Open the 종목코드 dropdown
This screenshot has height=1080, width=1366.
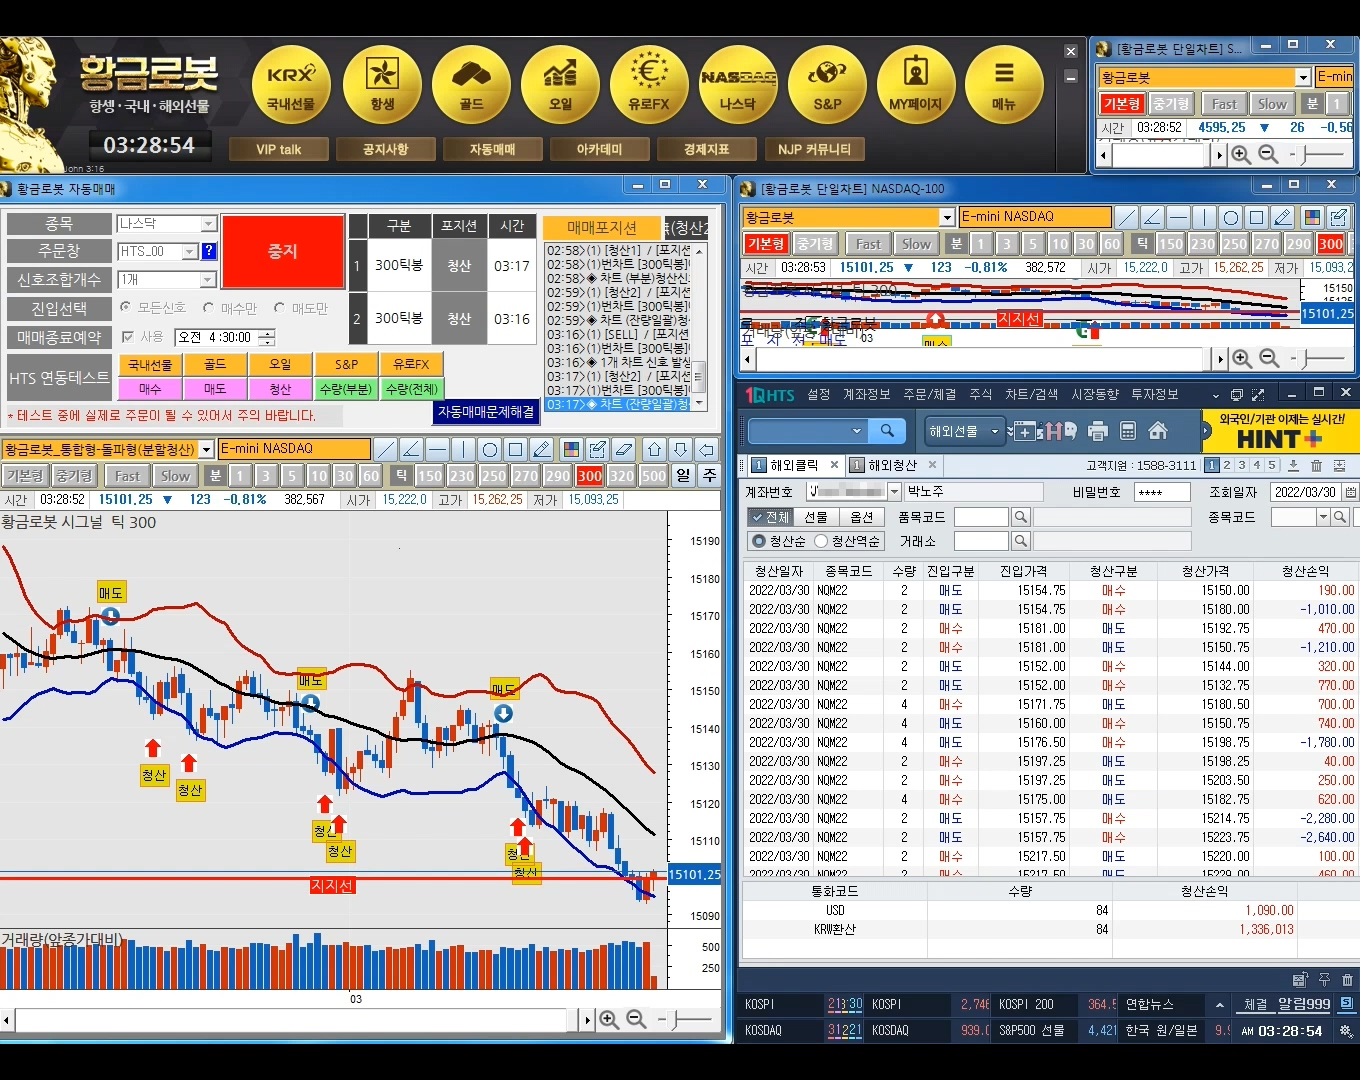coord(1323,517)
